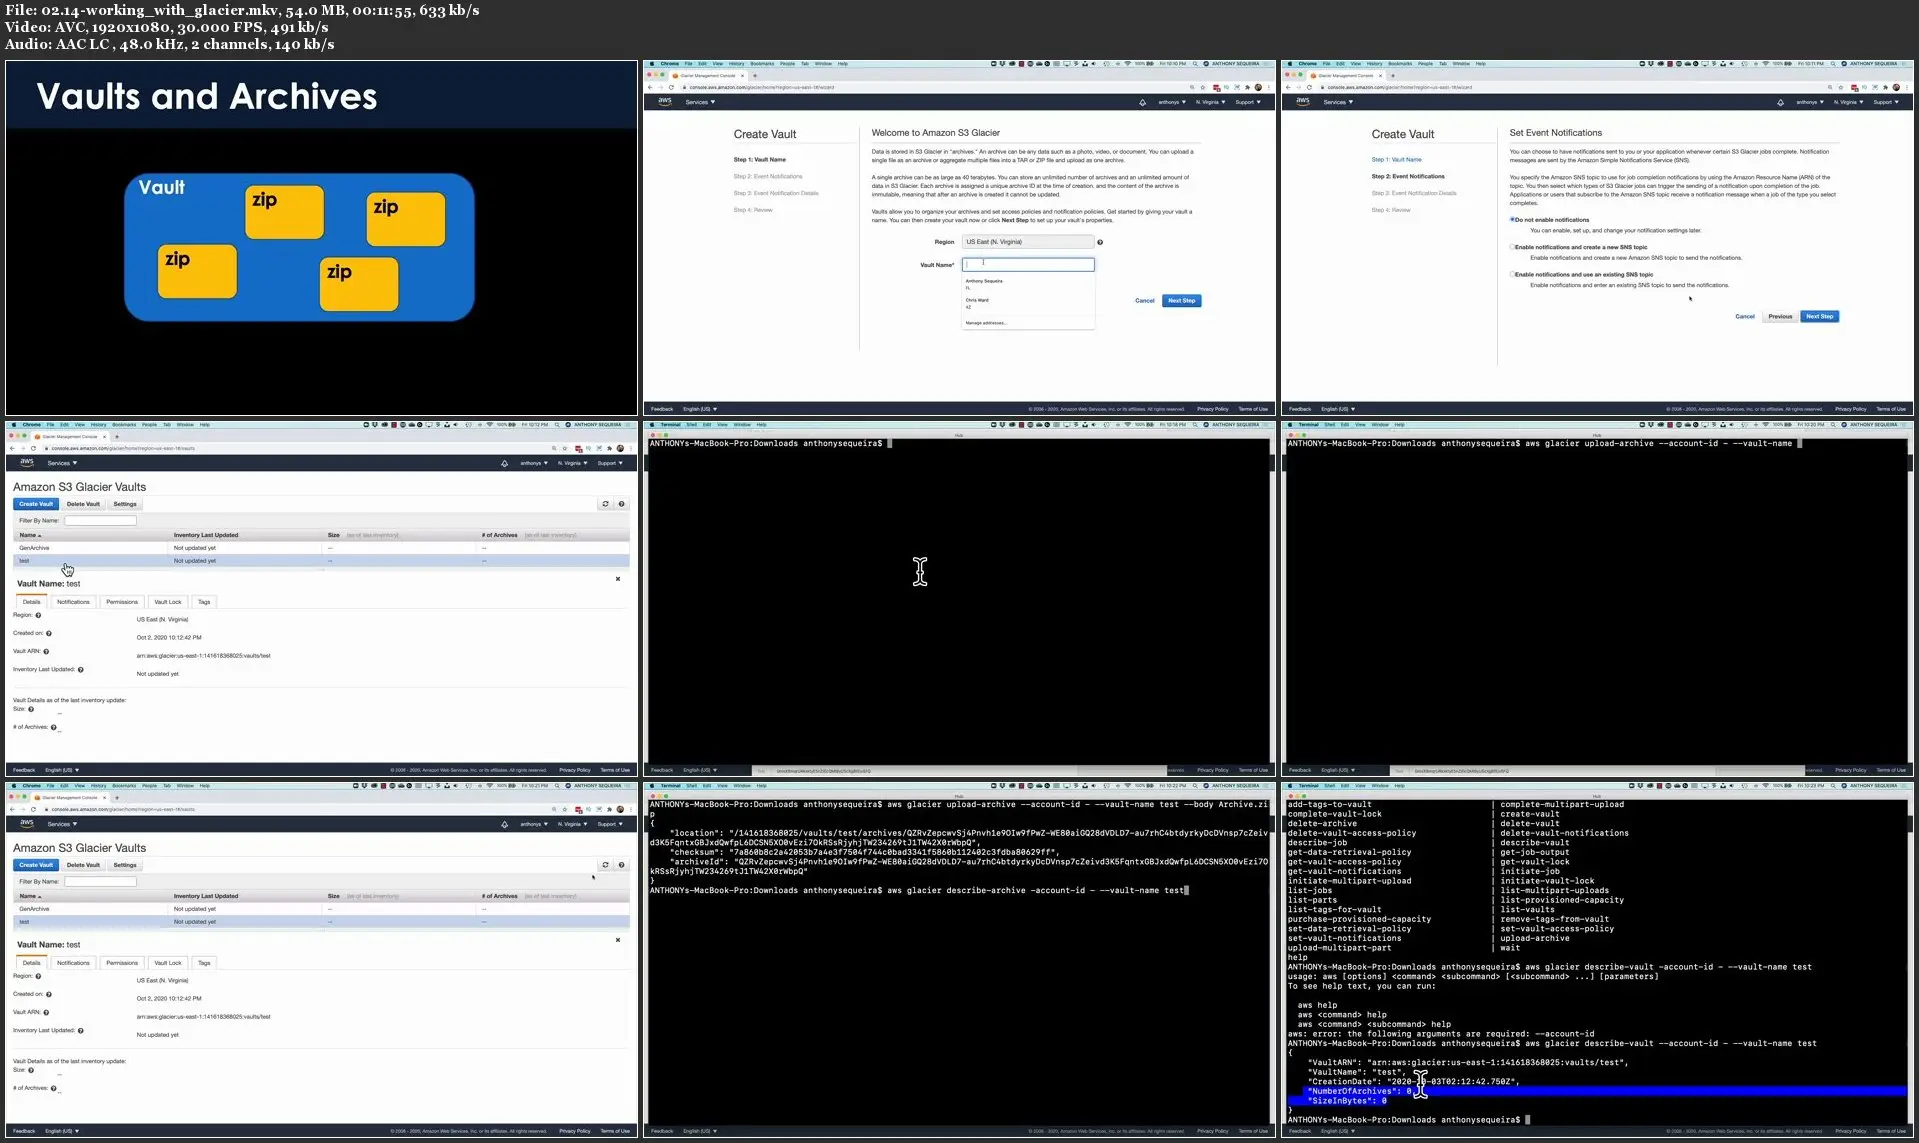Click notification bell in the Vault Name step frame
Screen dimensions: 1919x1143
1142,102
